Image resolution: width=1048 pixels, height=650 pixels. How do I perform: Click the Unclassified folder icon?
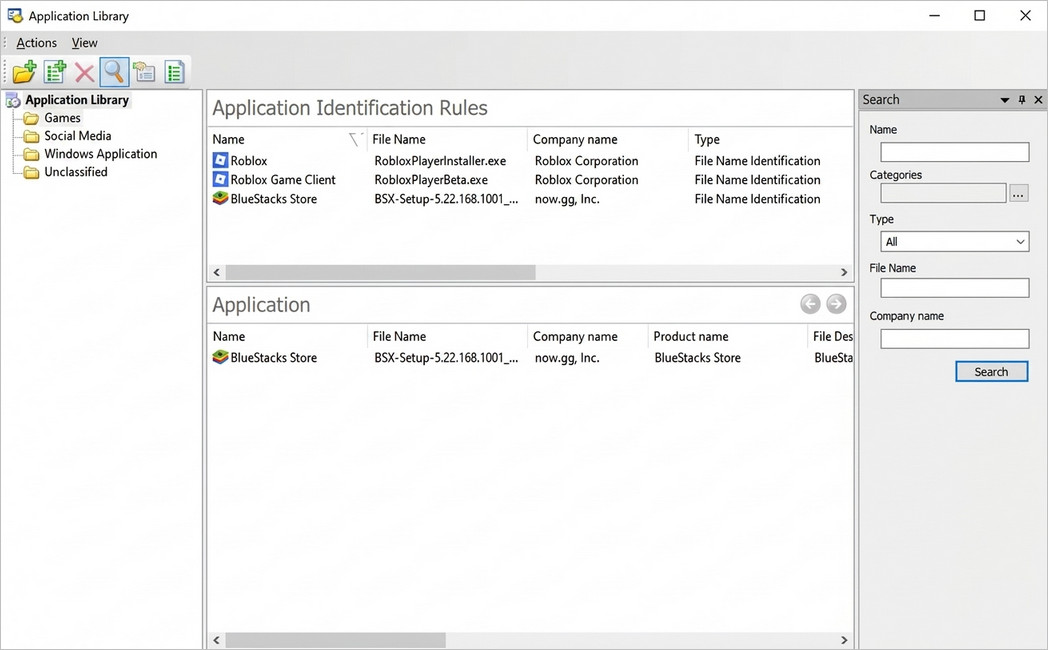pyautogui.click(x=31, y=172)
